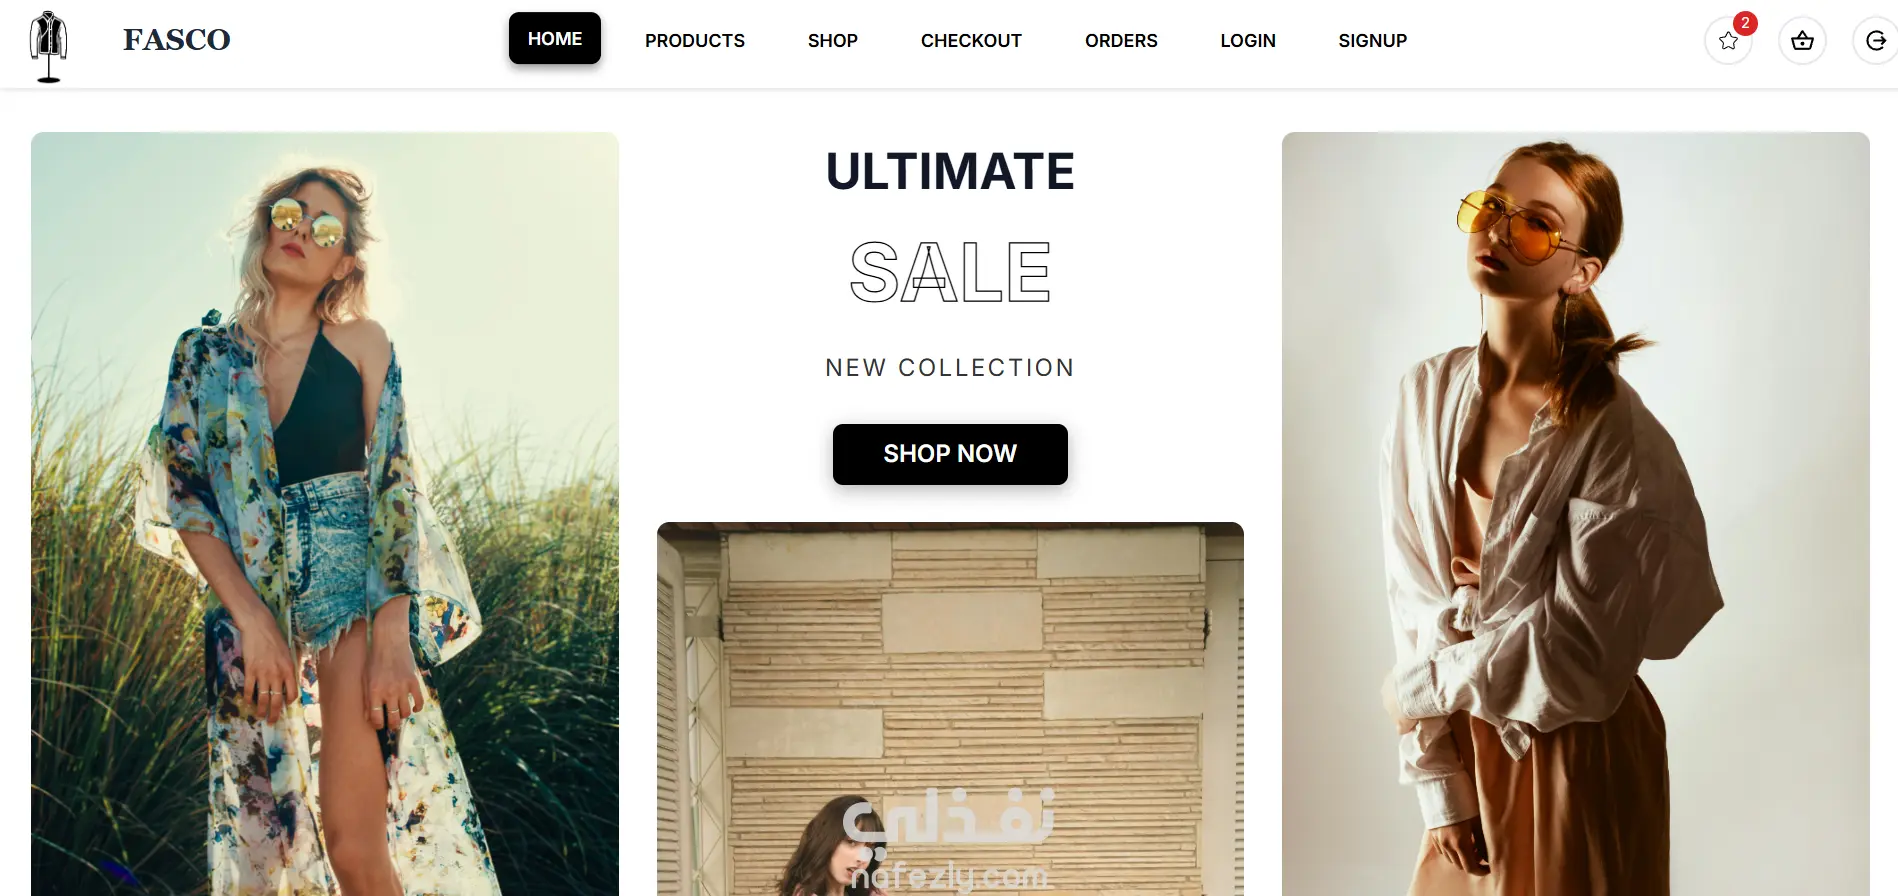Screen dimensions: 1898x896
Task: View the ORDERS page
Action: pos(1121,41)
